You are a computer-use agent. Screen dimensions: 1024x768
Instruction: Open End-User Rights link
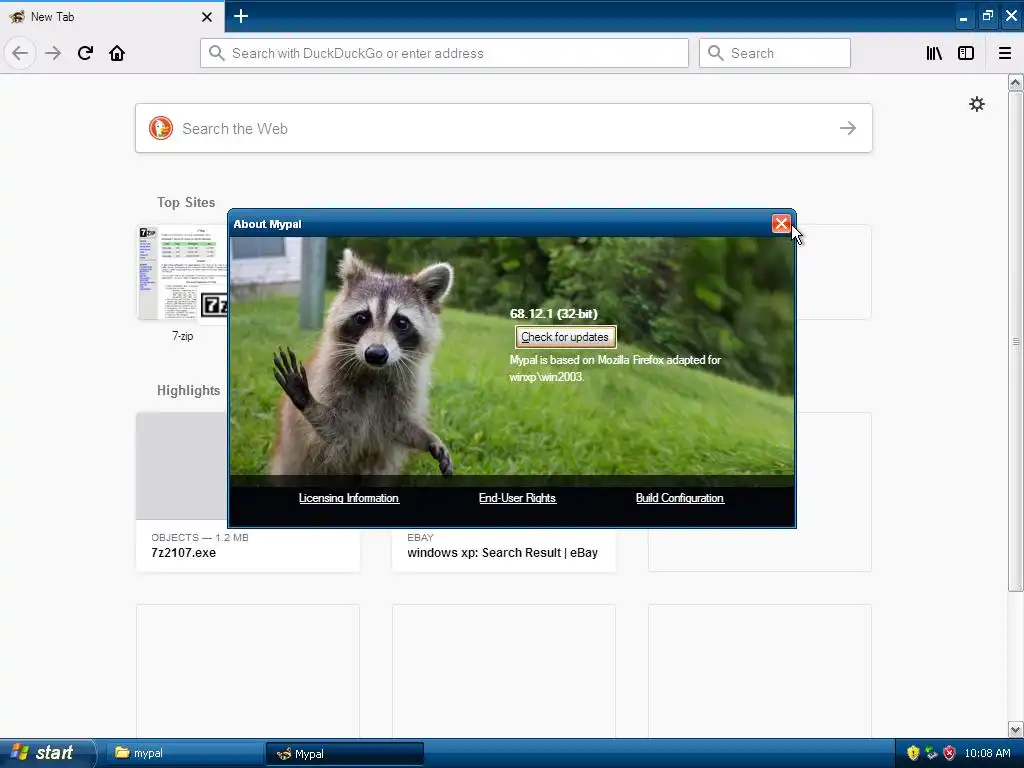[x=517, y=498]
